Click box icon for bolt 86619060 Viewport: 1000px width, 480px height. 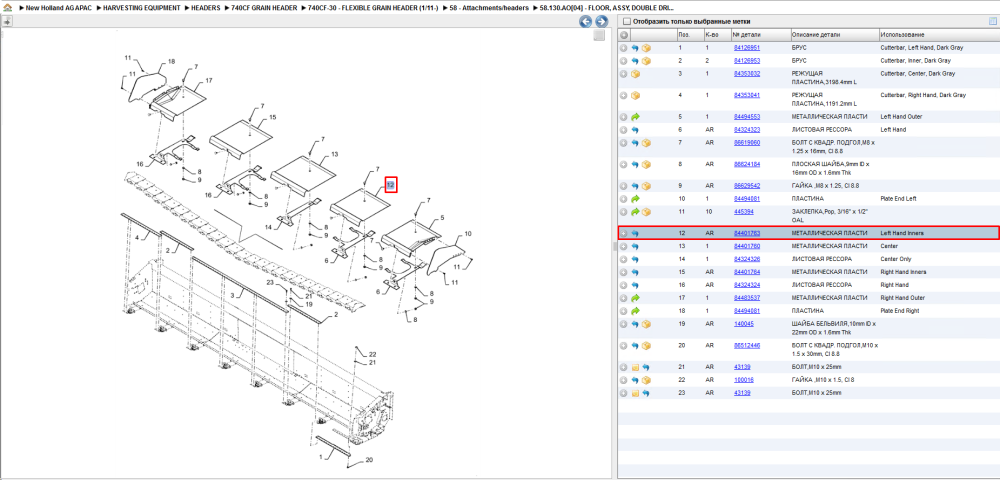tap(646, 143)
